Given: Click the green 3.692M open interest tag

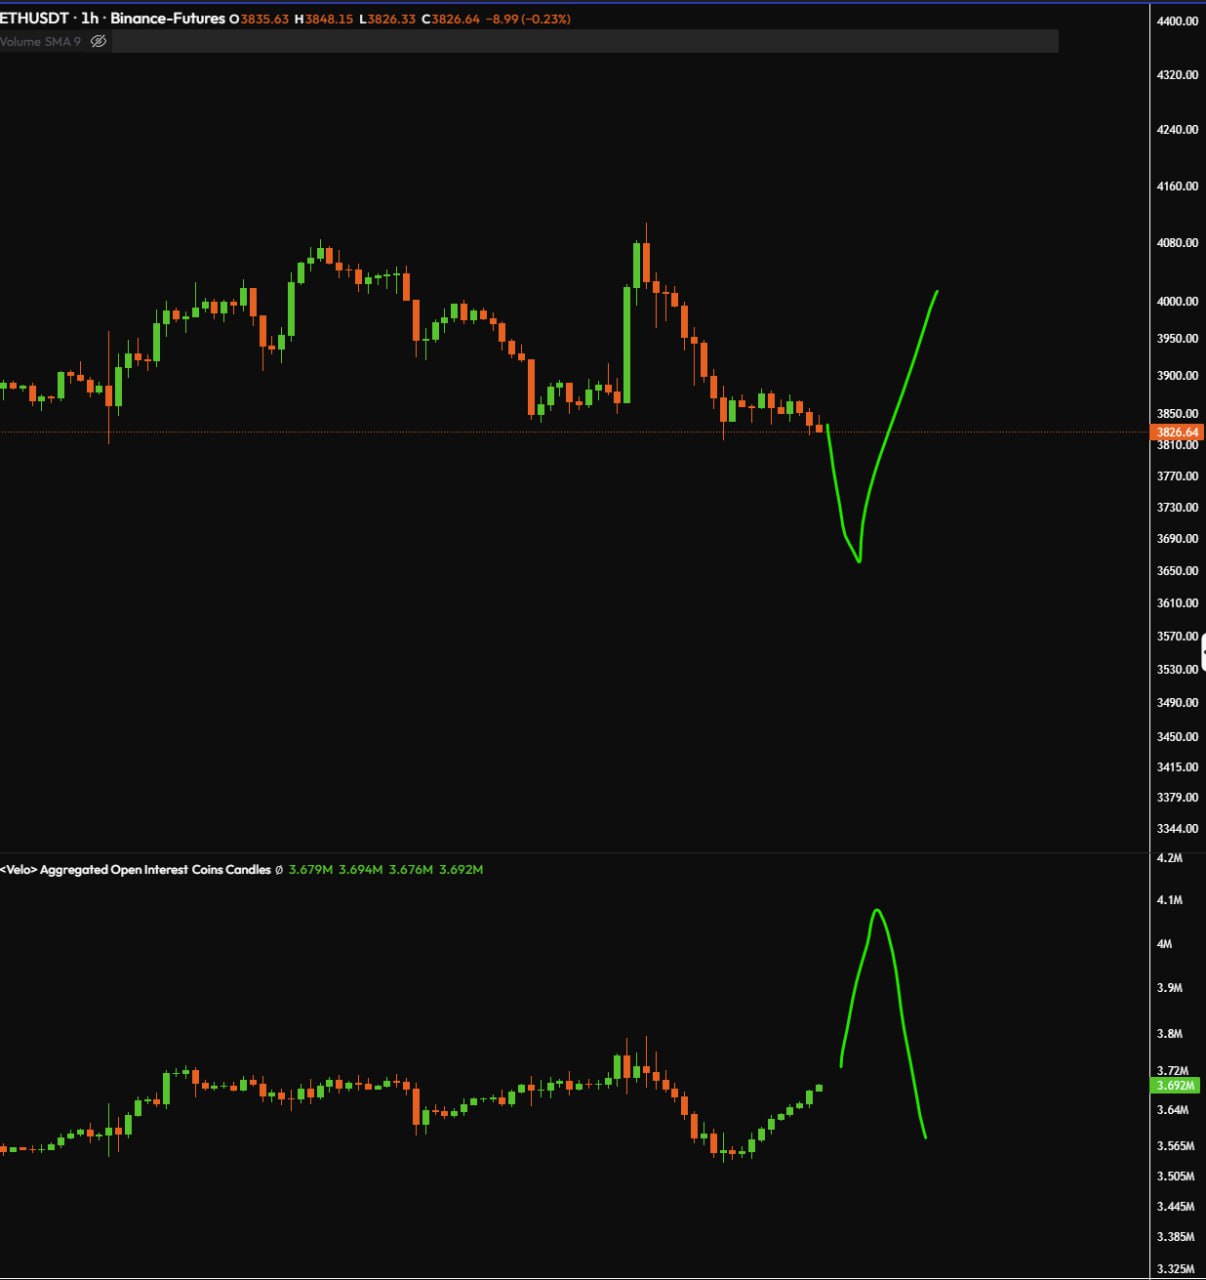Looking at the screenshot, I should [1176, 1085].
